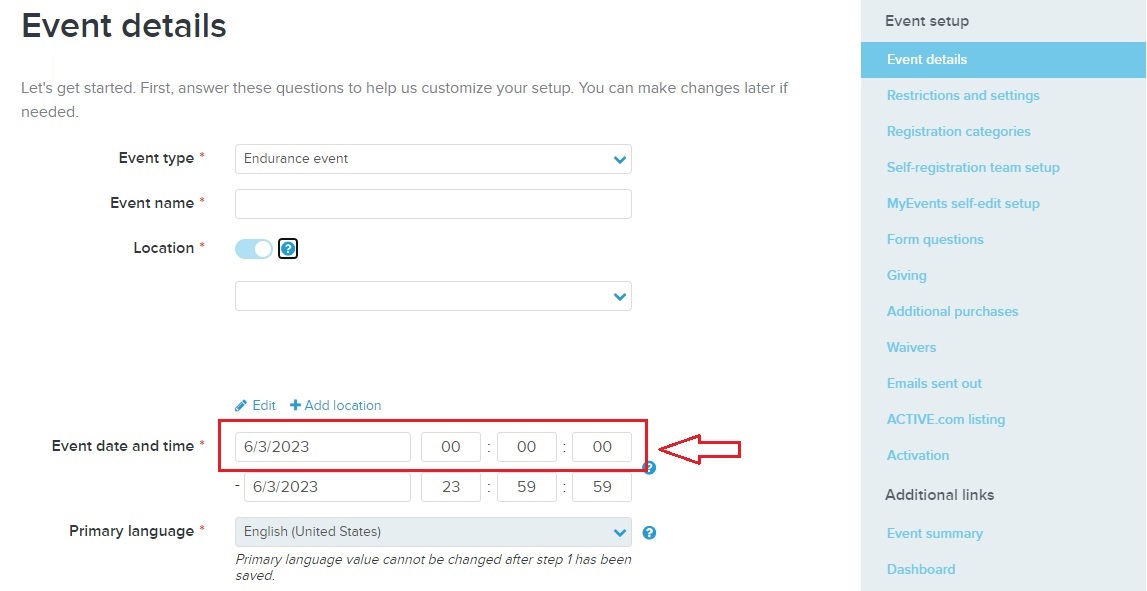
Task: Click the plus Add location link
Action: click(336, 405)
